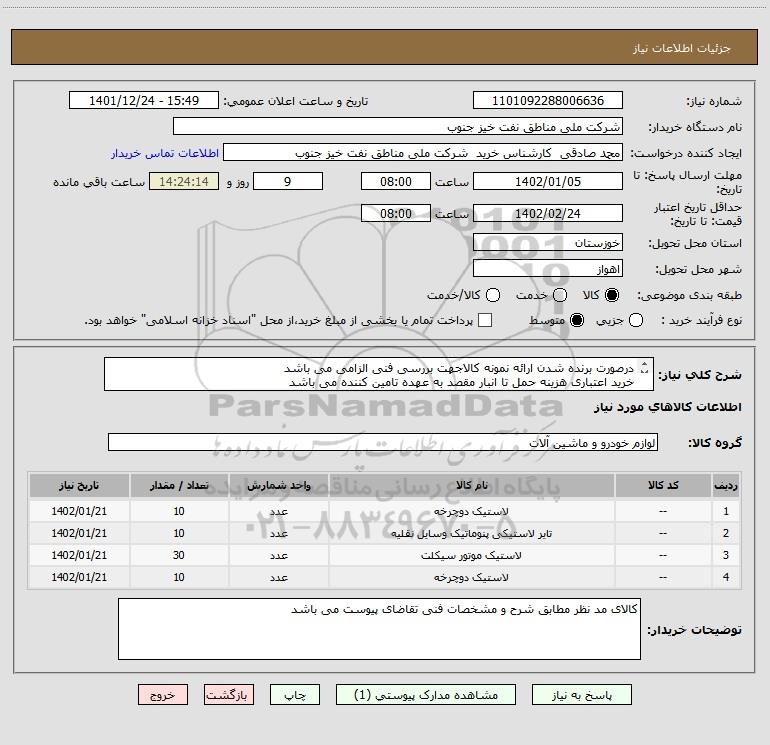
Task: Click the unit 'عدد' in row 2
Action: click(278, 534)
